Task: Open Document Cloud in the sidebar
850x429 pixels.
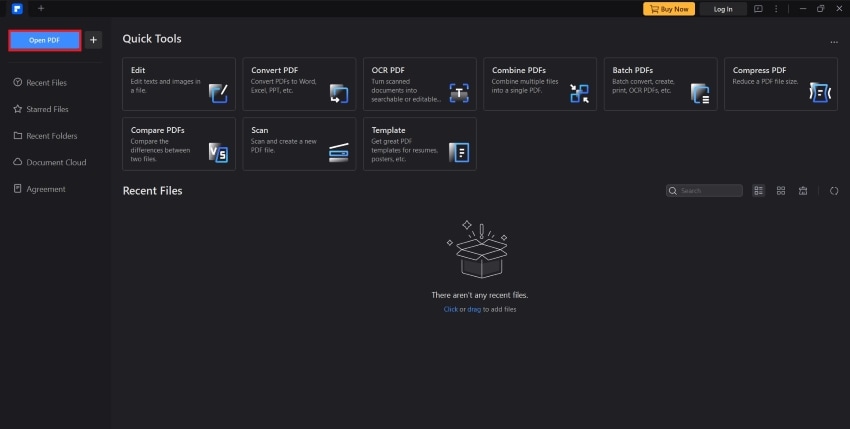Action: click(54, 162)
